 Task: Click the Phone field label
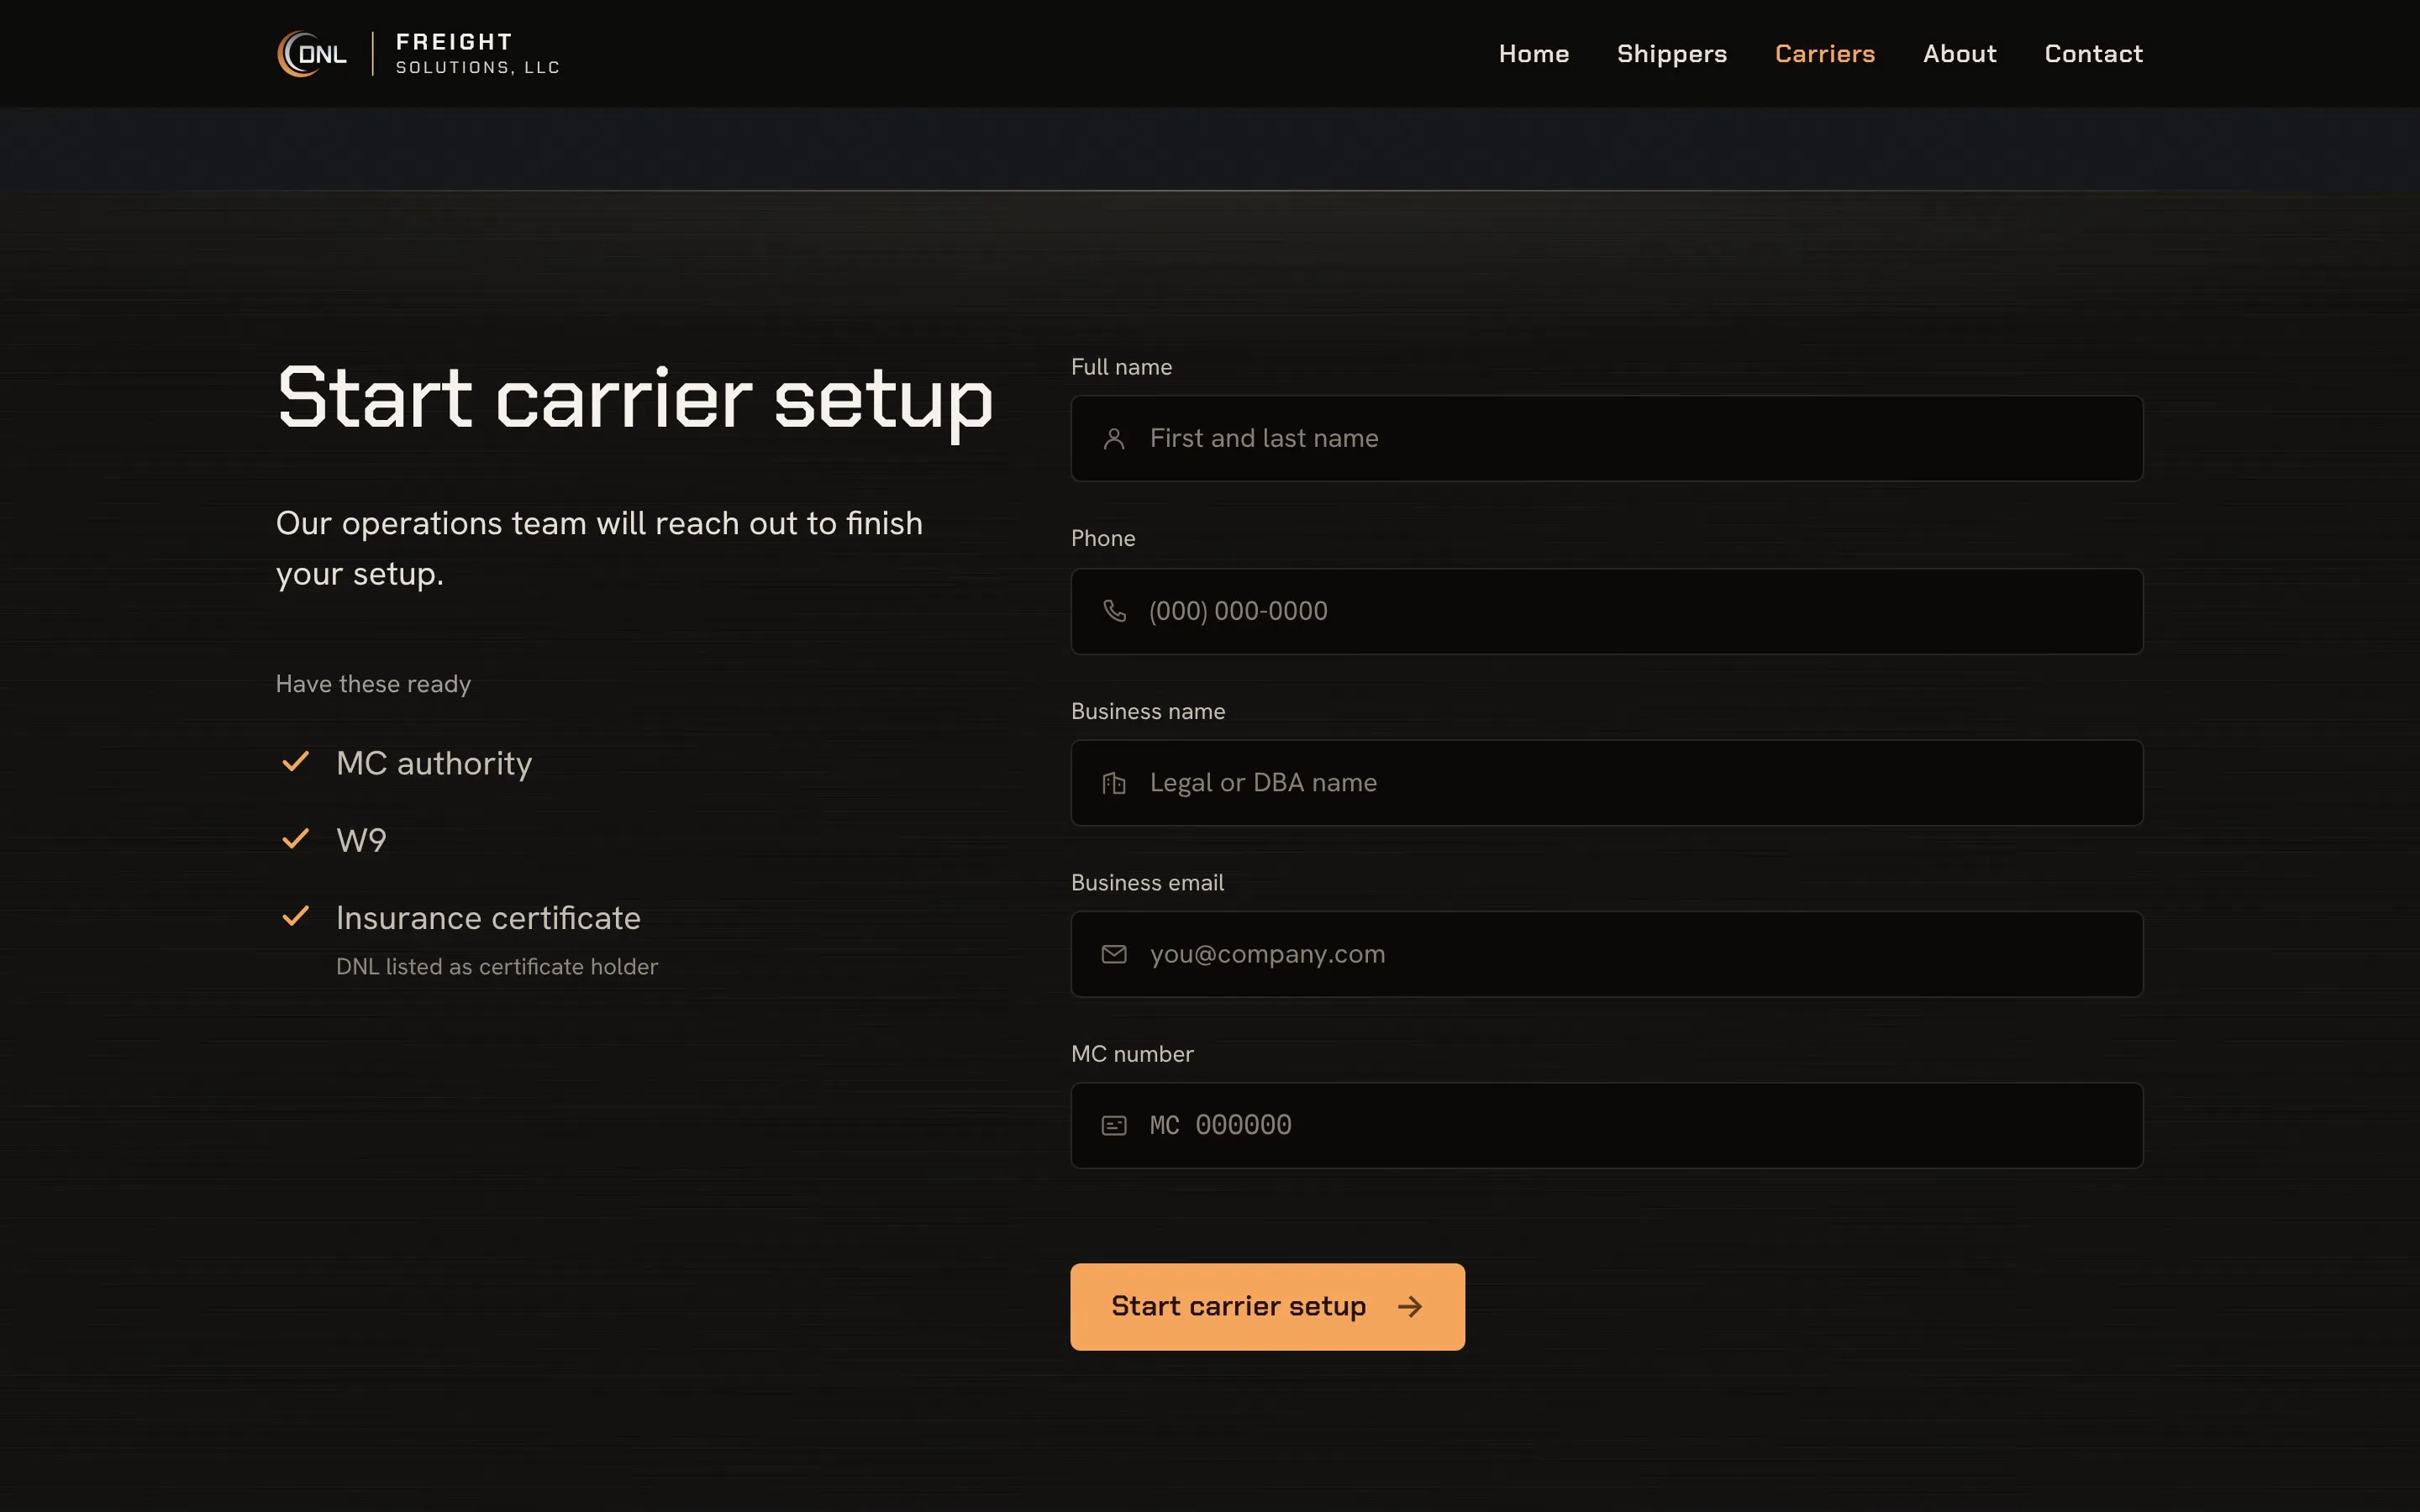click(x=1103, y=539)
